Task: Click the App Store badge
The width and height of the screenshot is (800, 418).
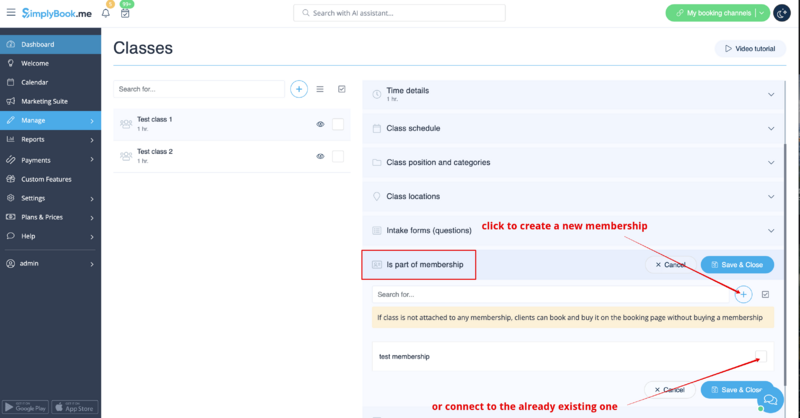Action: pos(74,407)
